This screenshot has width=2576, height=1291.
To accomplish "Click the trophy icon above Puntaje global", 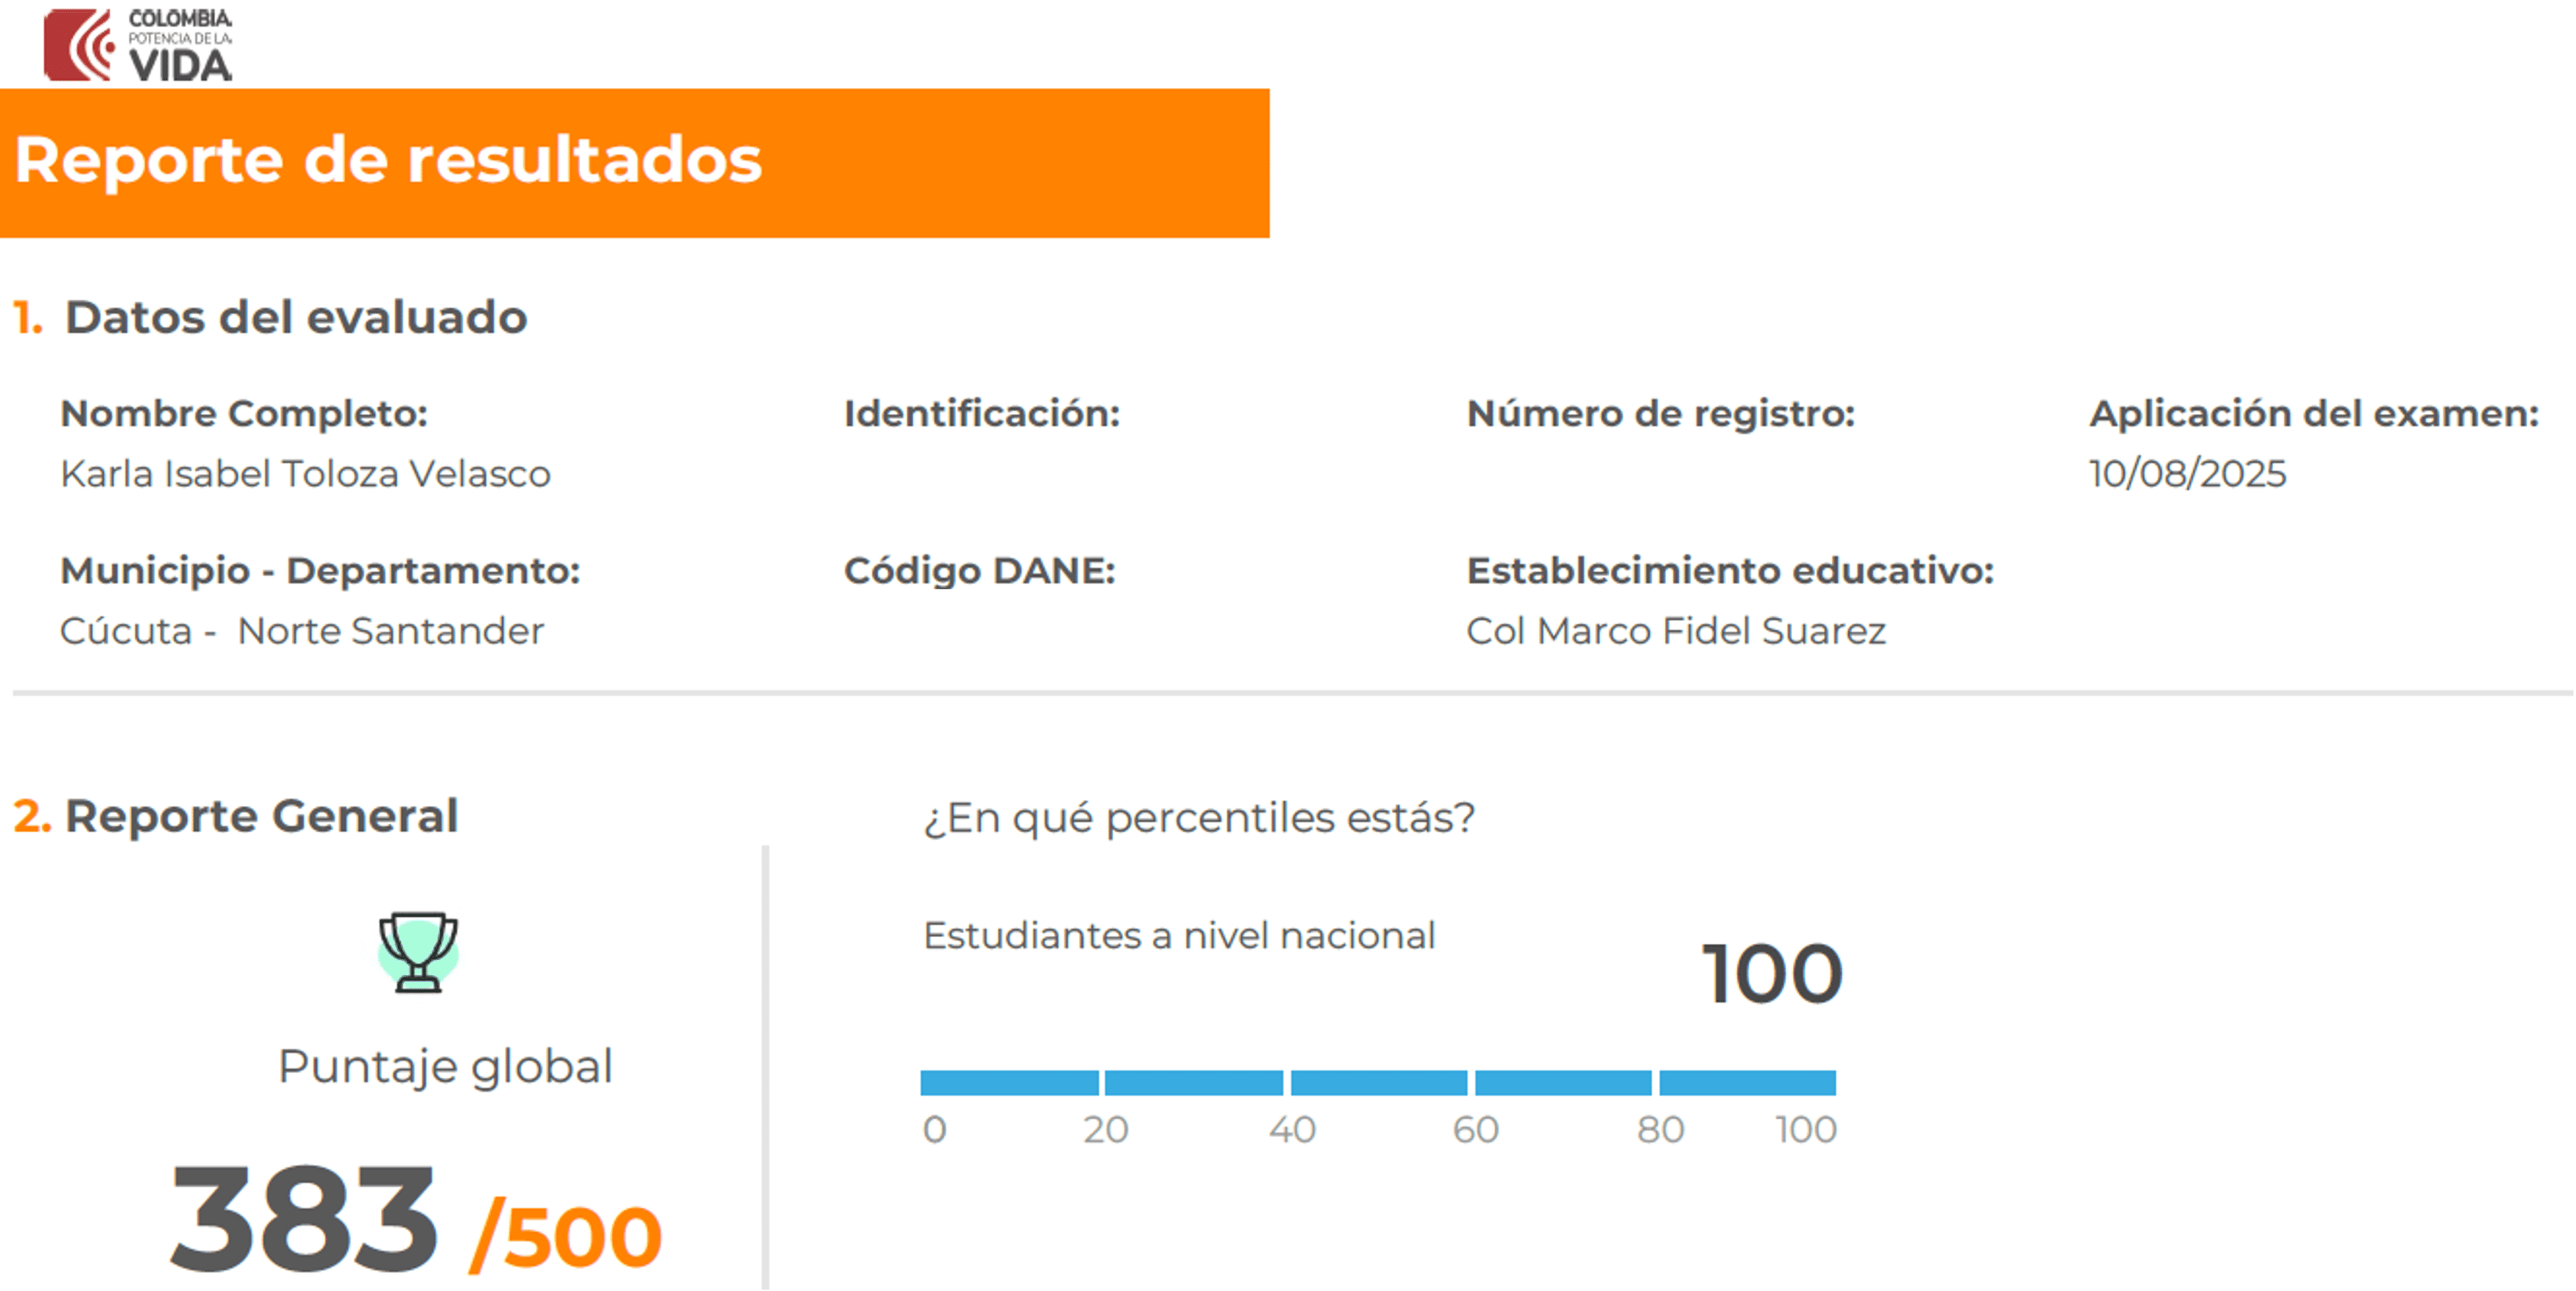I will click(418, 952).
